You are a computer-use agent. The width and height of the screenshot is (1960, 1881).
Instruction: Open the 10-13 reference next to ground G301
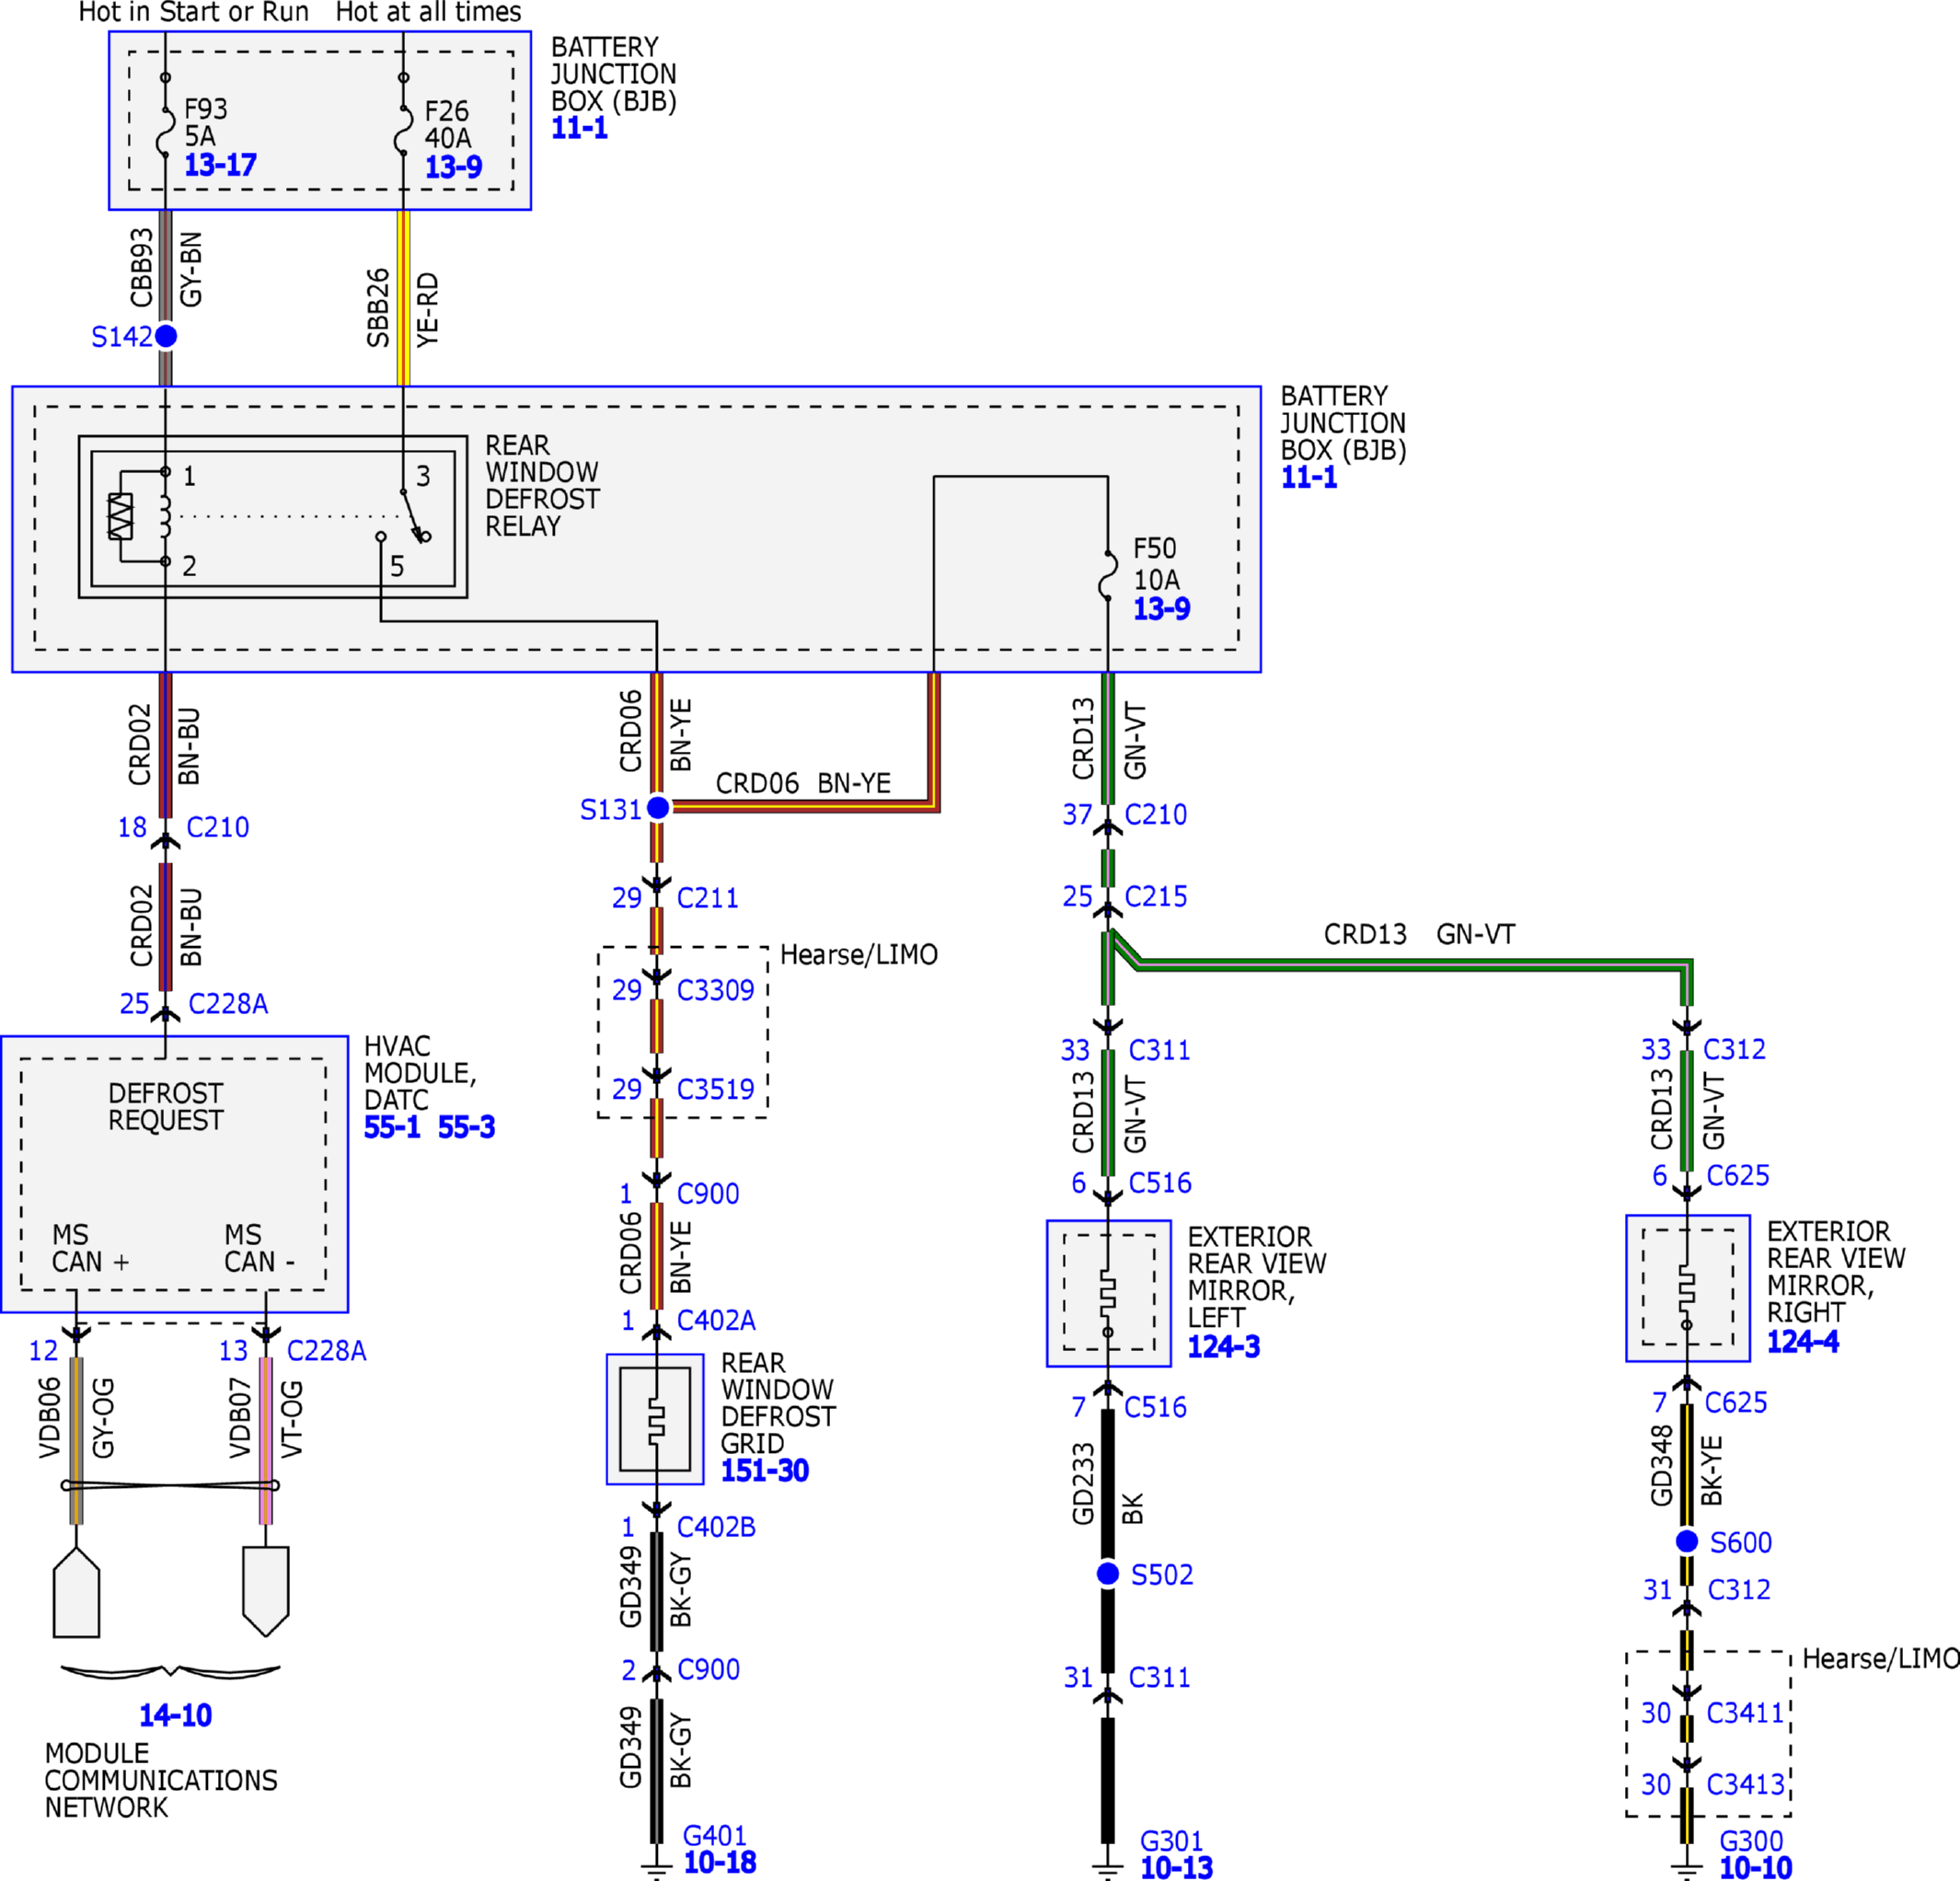click(x=1176, y=1867)
